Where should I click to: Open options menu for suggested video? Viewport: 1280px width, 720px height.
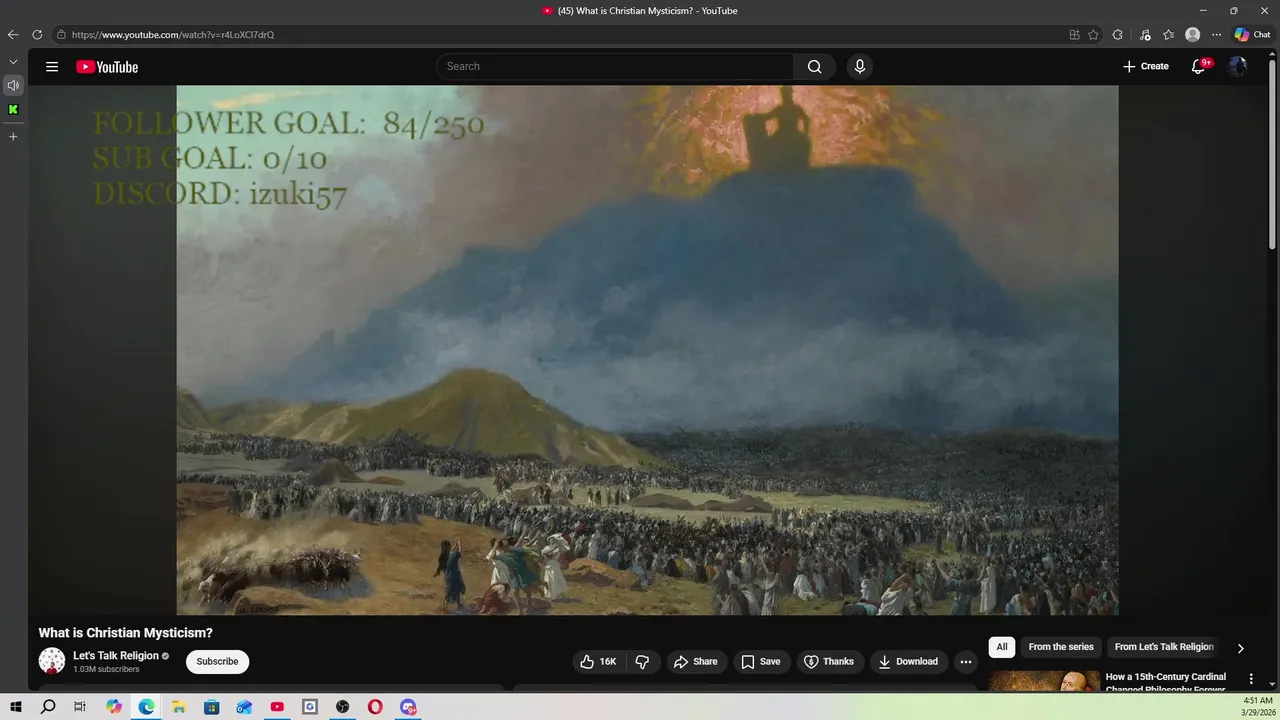1251,678
